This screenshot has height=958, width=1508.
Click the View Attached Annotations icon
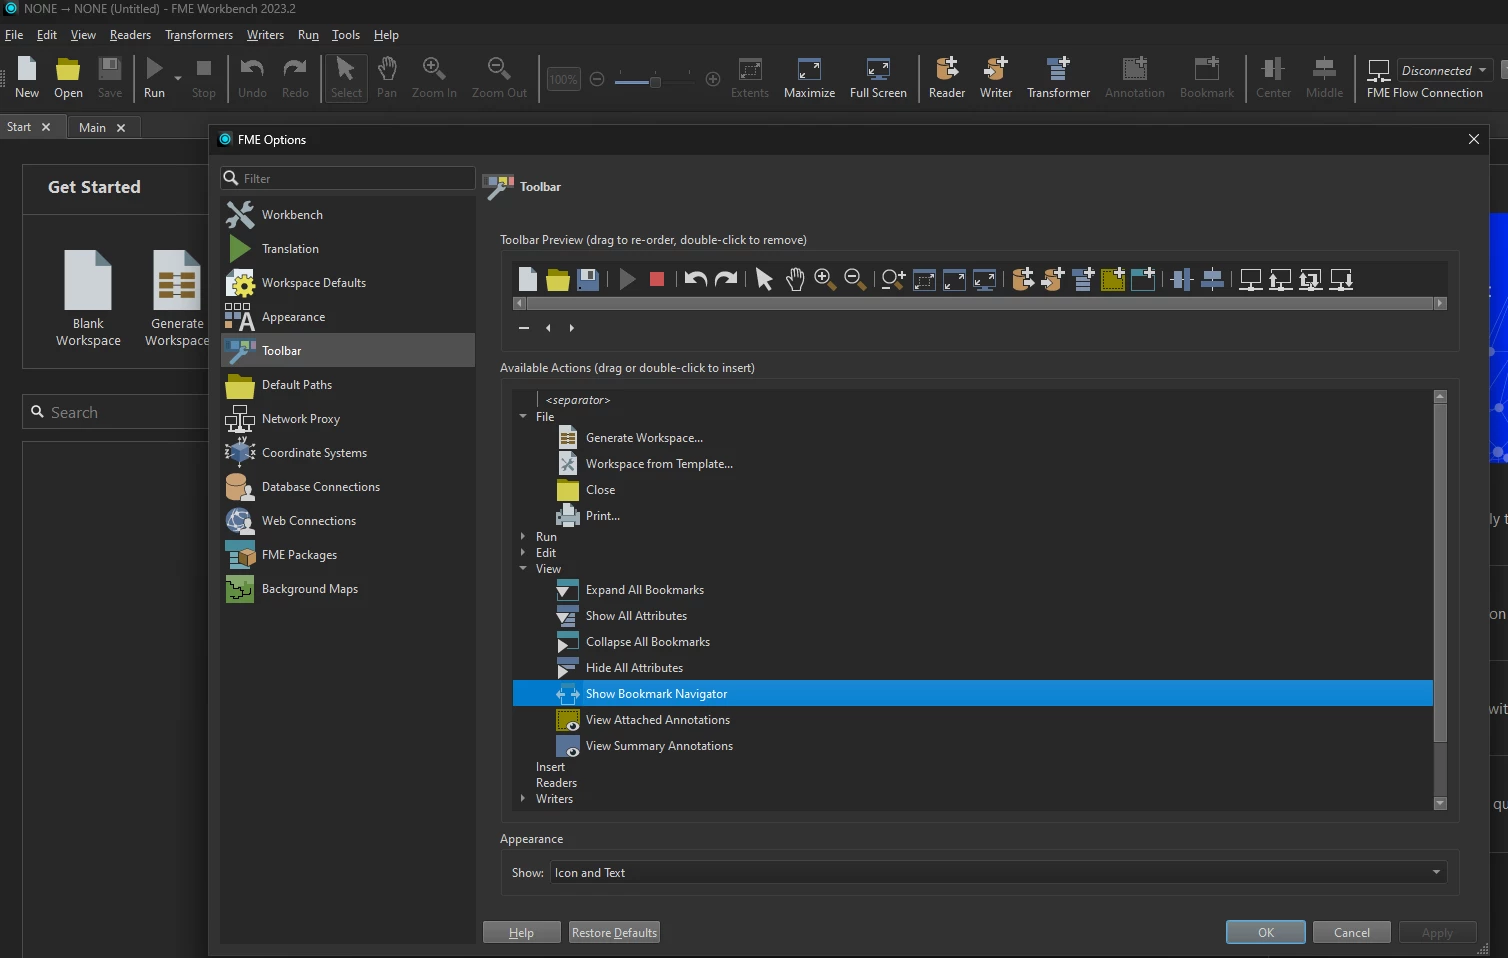(568, 719)
